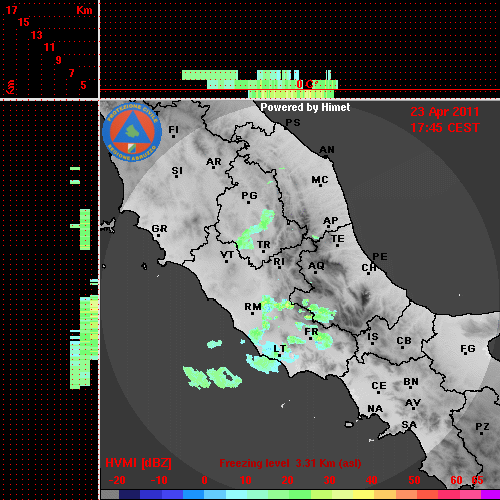Image resolution: width=500 pixels, height=500 pixels.
Task: Click the -20 dBZ scale value
Action: 117,480
